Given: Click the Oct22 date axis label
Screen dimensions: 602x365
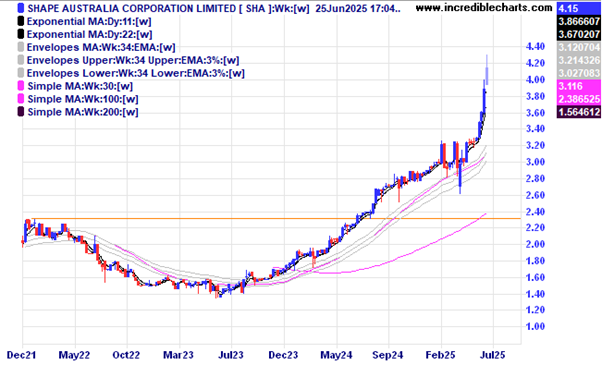Looking at the screenshot, I should click(x=126, y=355).
